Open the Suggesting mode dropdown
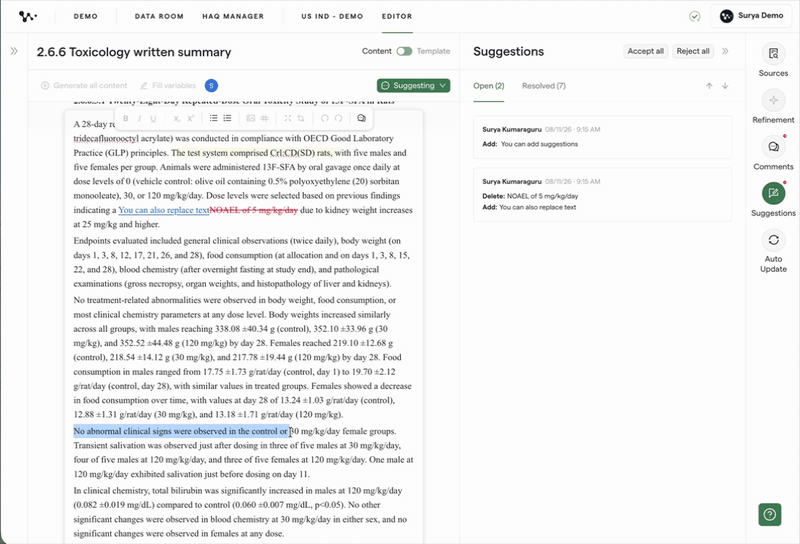Image resolution: width=800 pixels, height=544 pixels. [414, 86]
